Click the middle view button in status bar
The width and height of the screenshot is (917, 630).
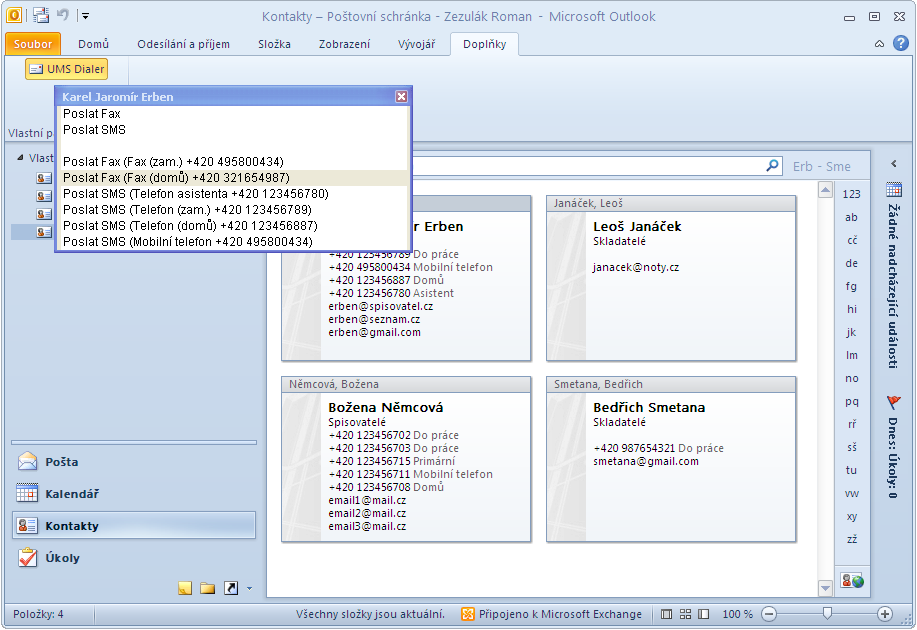click(x=685, y=614)
